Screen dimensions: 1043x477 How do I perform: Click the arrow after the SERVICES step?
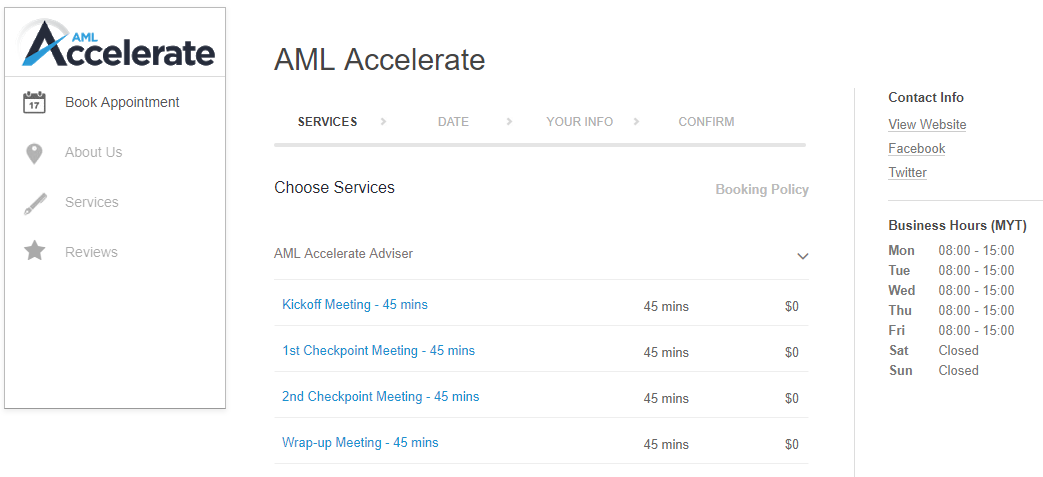pyautogui.click(x=383, y=122)
